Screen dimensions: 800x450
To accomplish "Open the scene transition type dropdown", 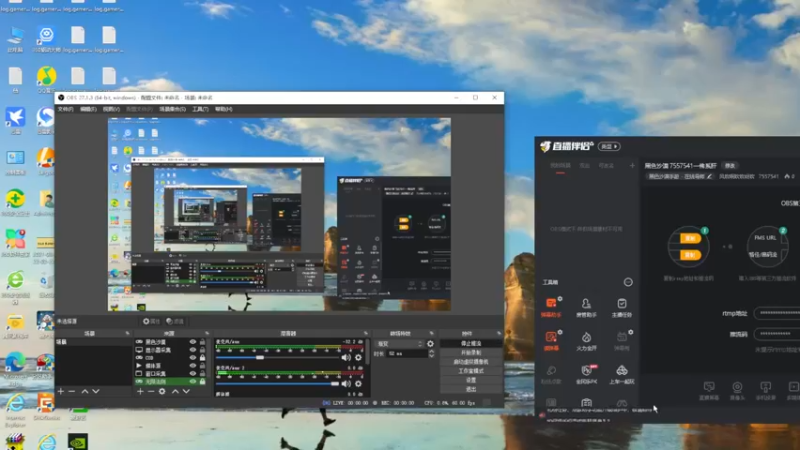I will pos(399,344).
